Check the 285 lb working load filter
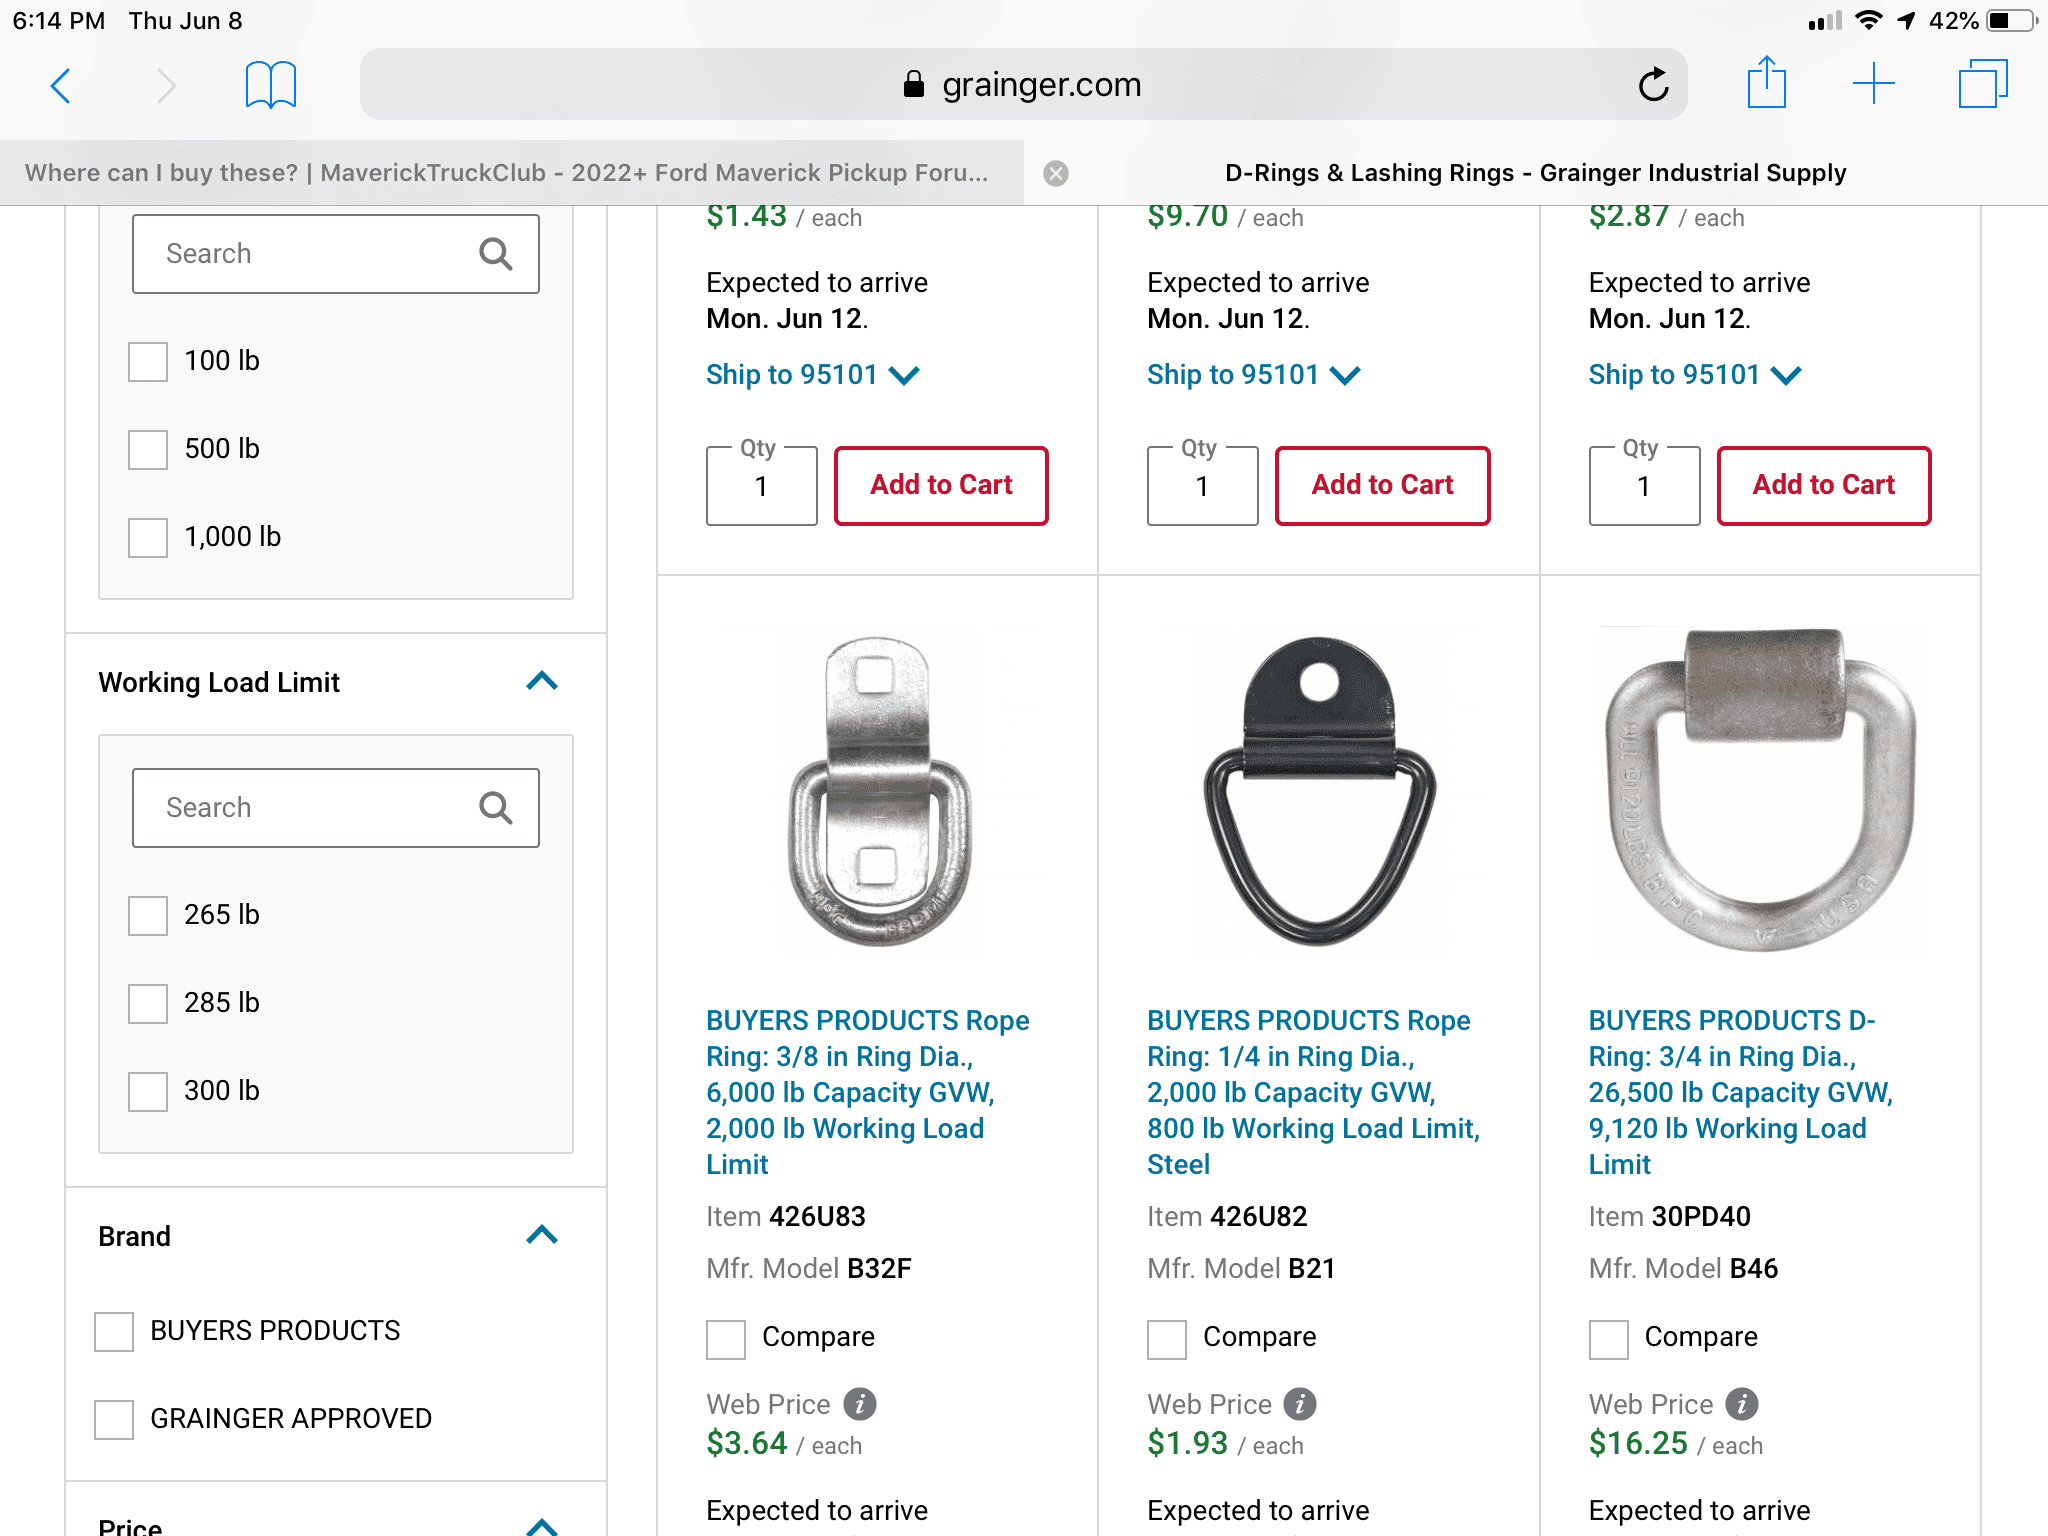Screen dimensions: 2048x1536 pos(148,1003)
